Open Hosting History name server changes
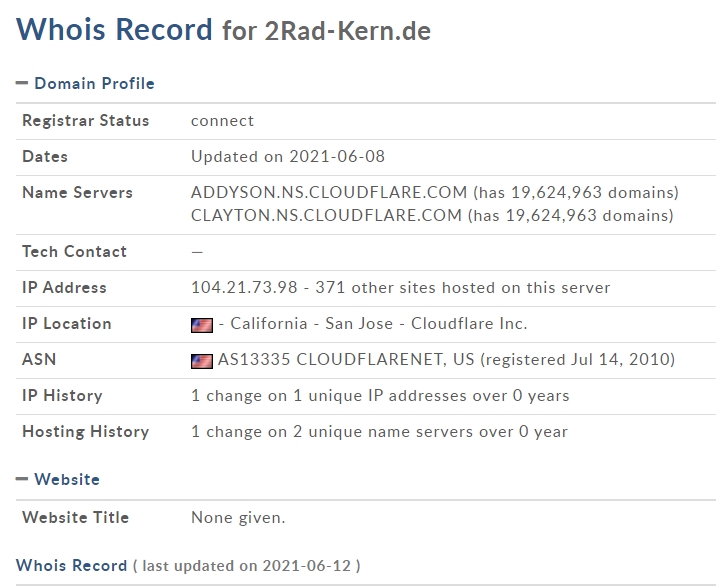The width and height of the screenshot is (716, 588). coord(379,432)
